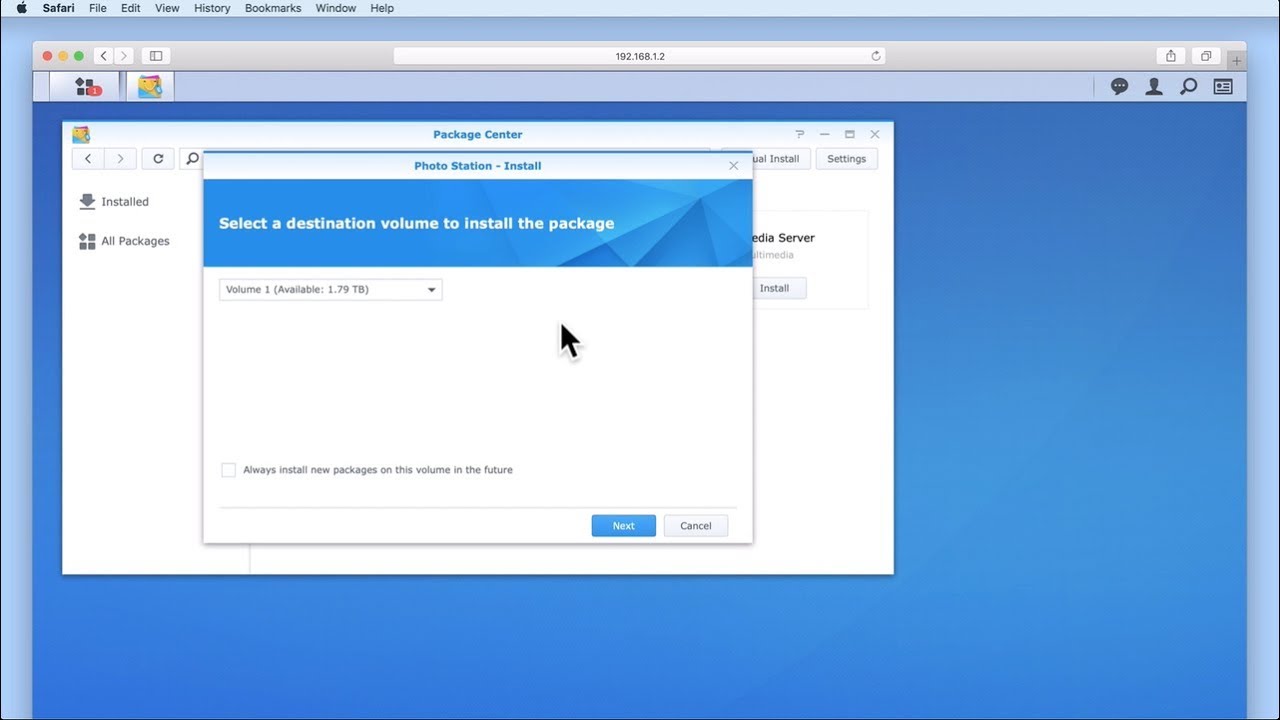This screenshot has width=1280, height=720.
Task: Open the Help menu
Action: point(382,8)
